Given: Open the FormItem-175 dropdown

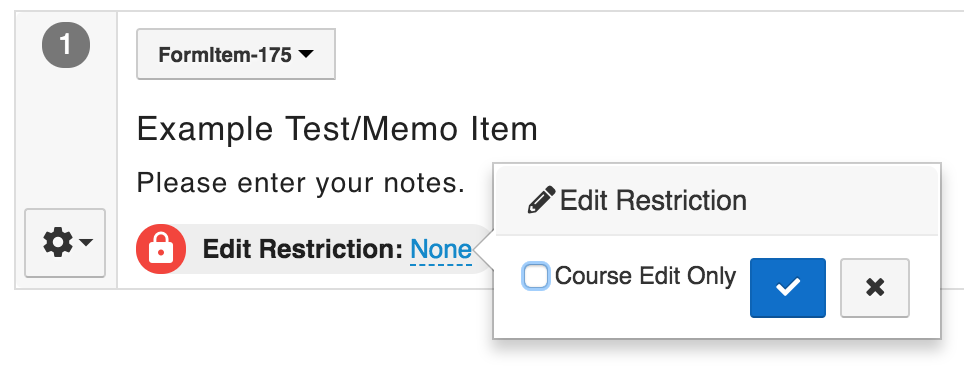Looking at the screenshot, I should [x=236, y=54].
